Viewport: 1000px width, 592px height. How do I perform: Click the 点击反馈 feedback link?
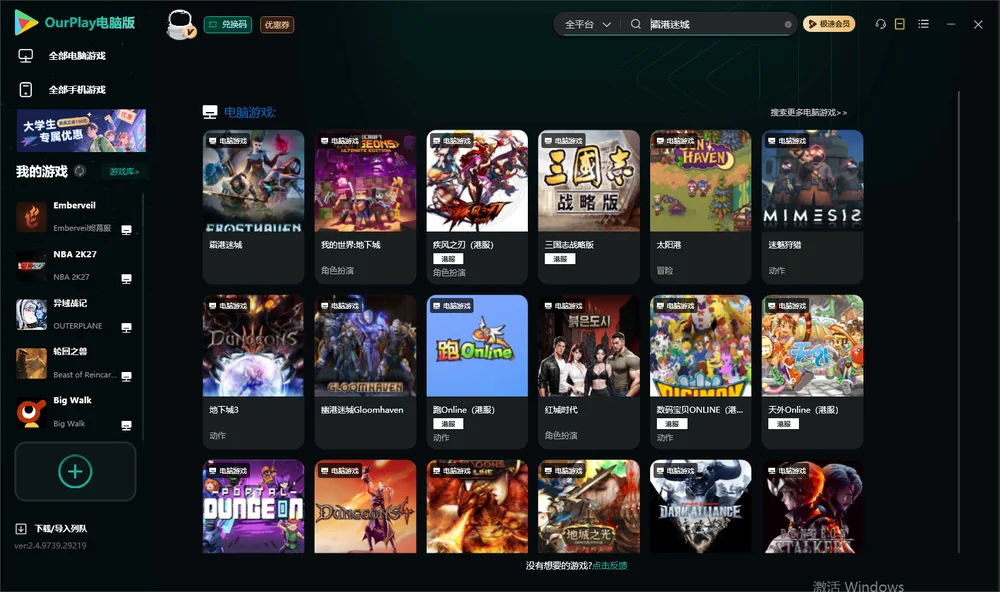[x=610, y=565]
